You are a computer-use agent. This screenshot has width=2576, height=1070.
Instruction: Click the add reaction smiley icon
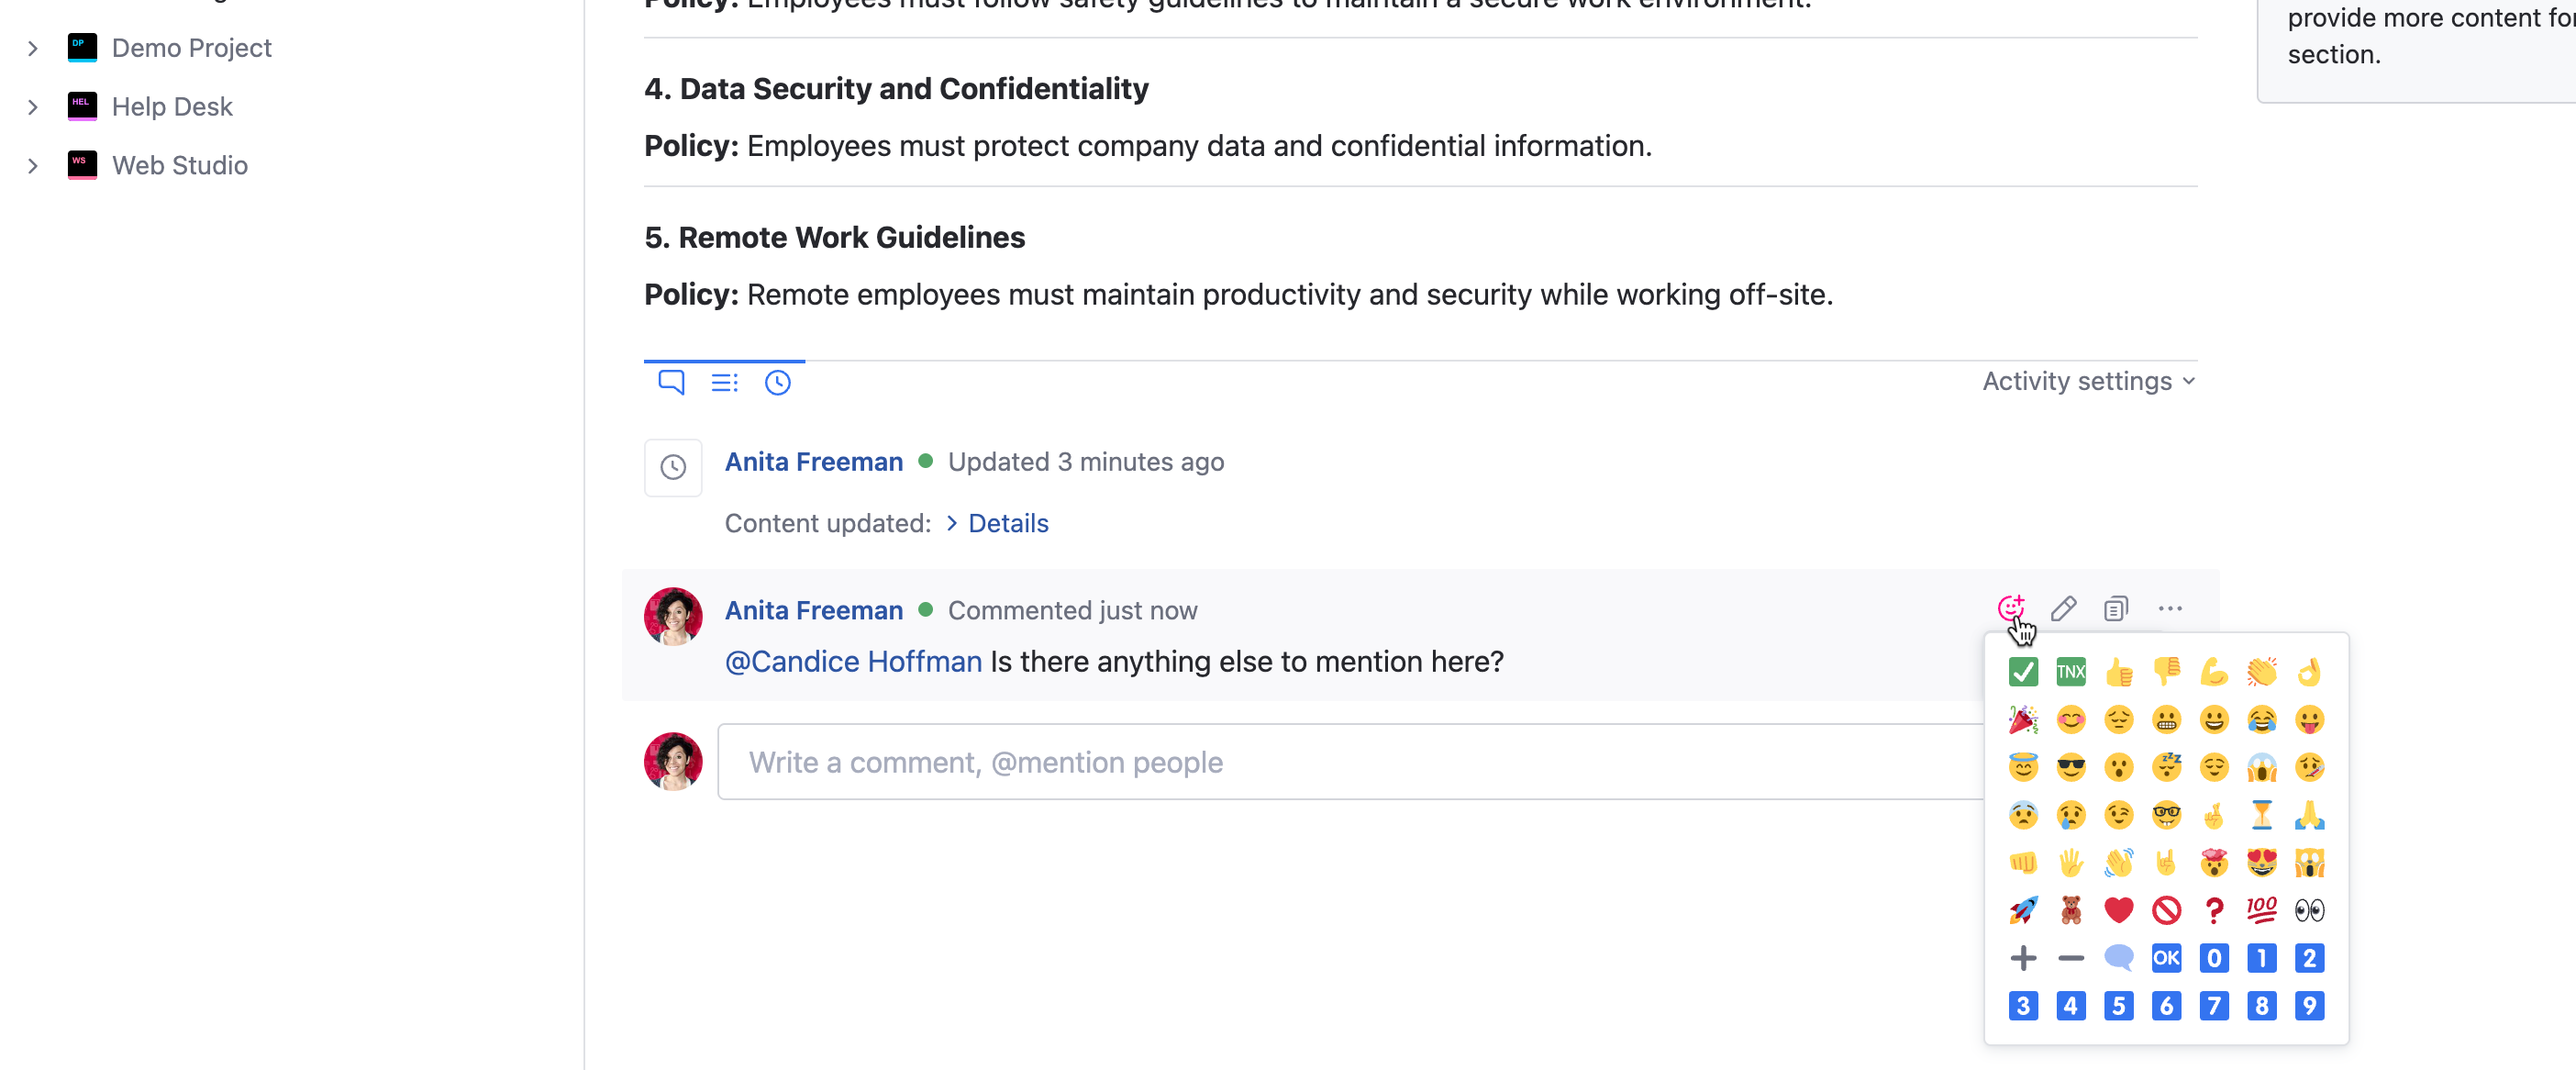click(x=2010, y=608)
